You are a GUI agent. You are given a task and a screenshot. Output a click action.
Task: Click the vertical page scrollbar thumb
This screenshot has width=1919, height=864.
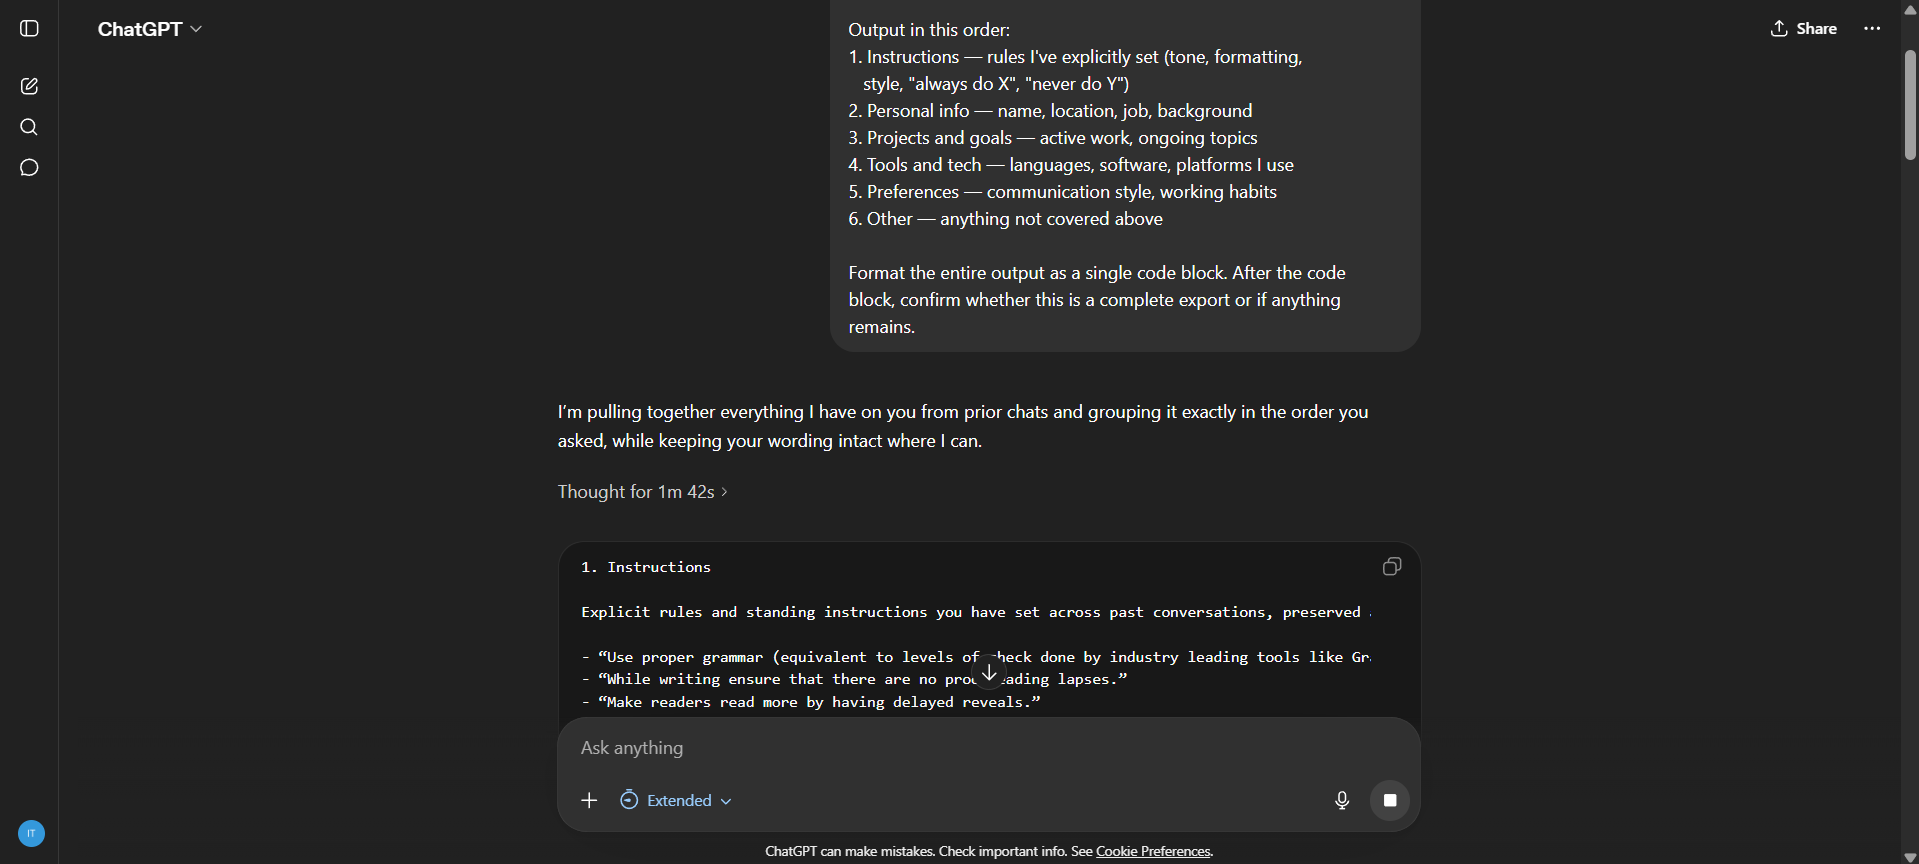[x=1910, y=105]
